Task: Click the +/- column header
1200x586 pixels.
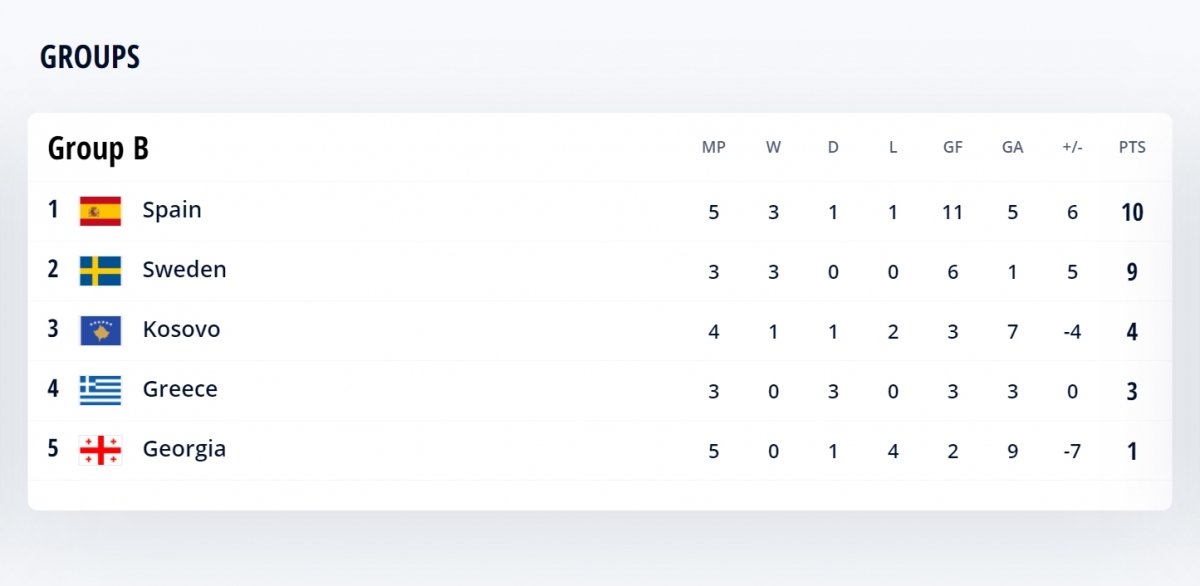Action: coord(1072,148)
